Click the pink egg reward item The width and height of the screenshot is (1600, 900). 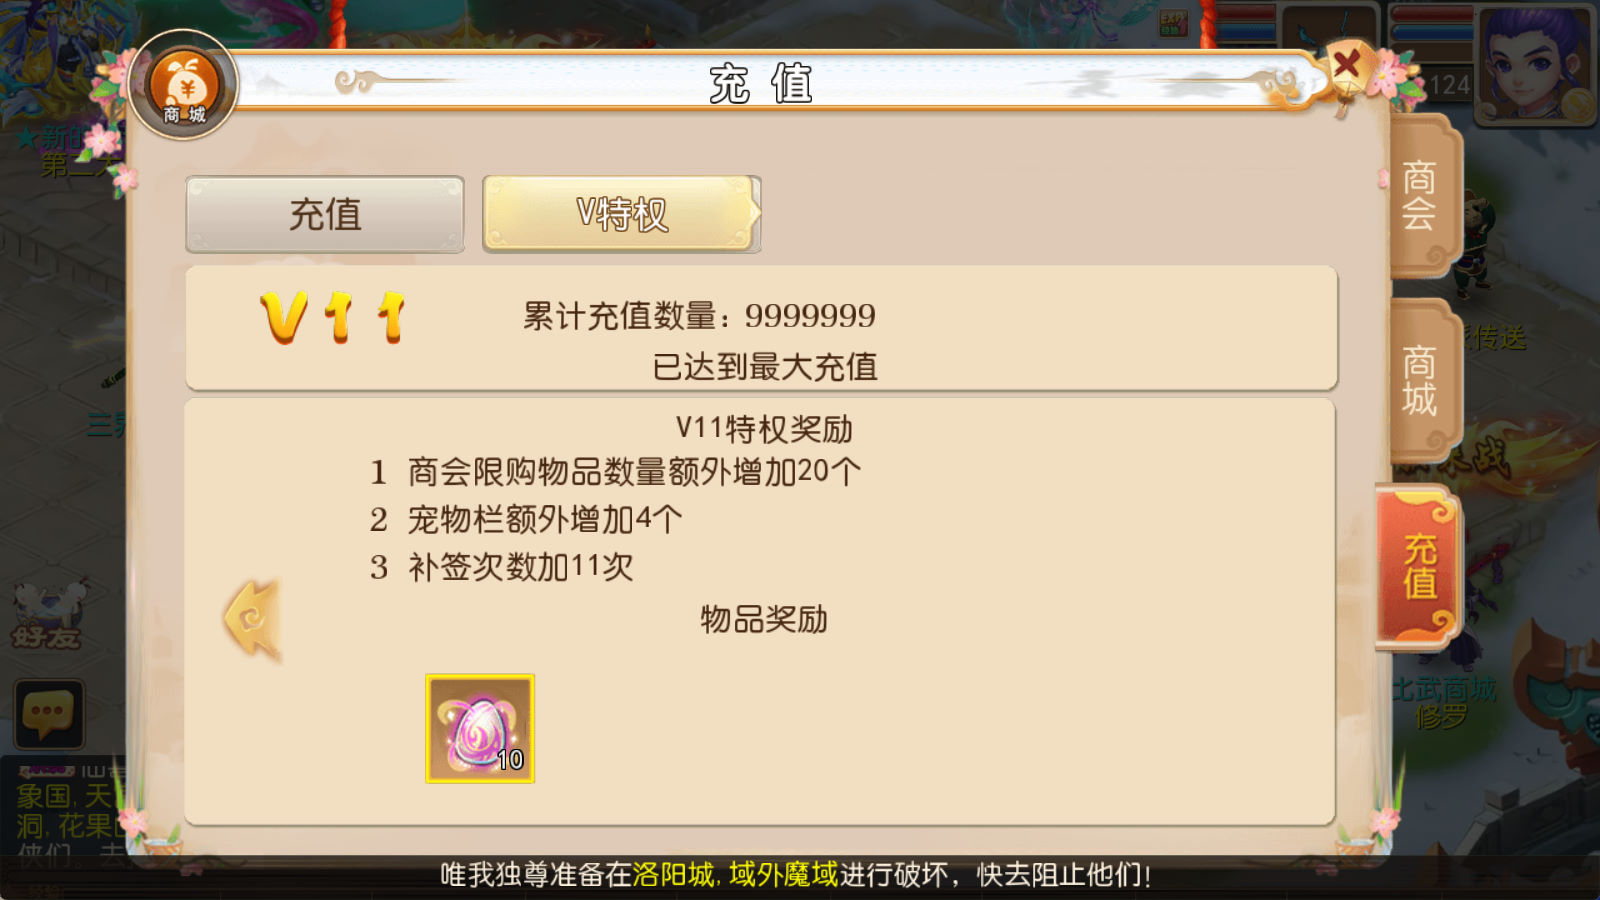pyautogui.click(x=480, y=728)
